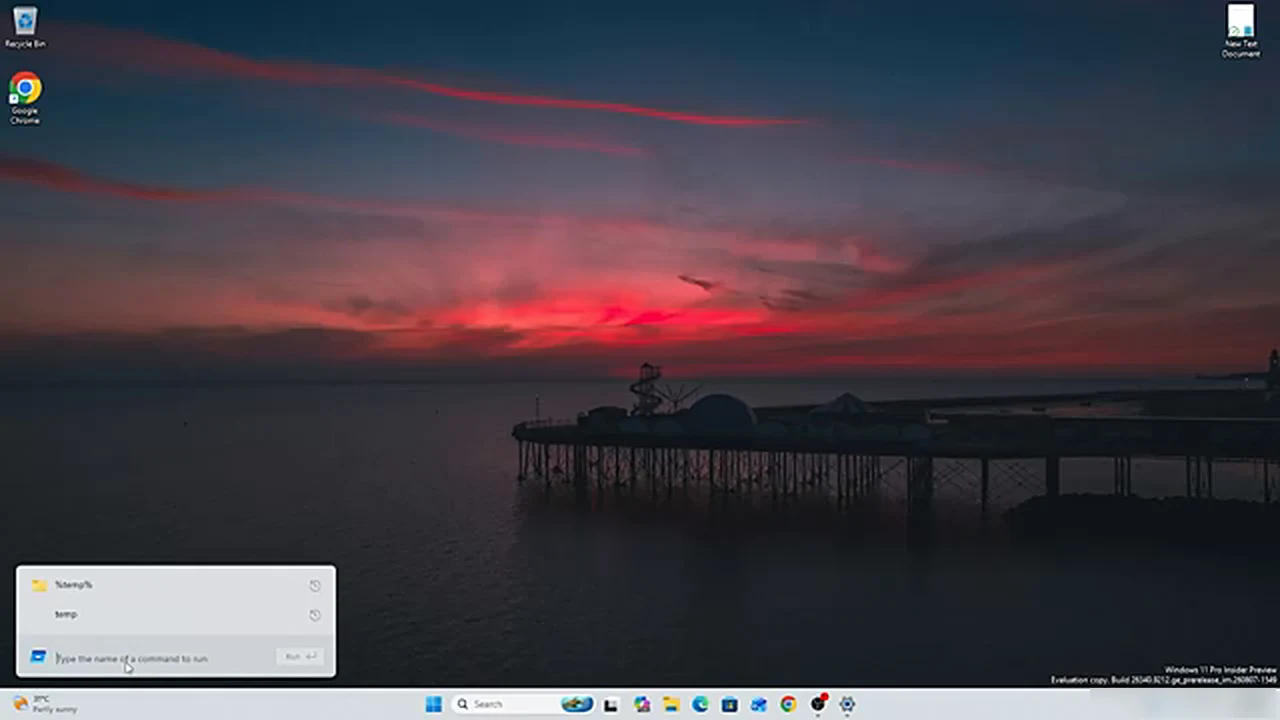Open File Explorer from the taskbar

click(x=671, y=704)
